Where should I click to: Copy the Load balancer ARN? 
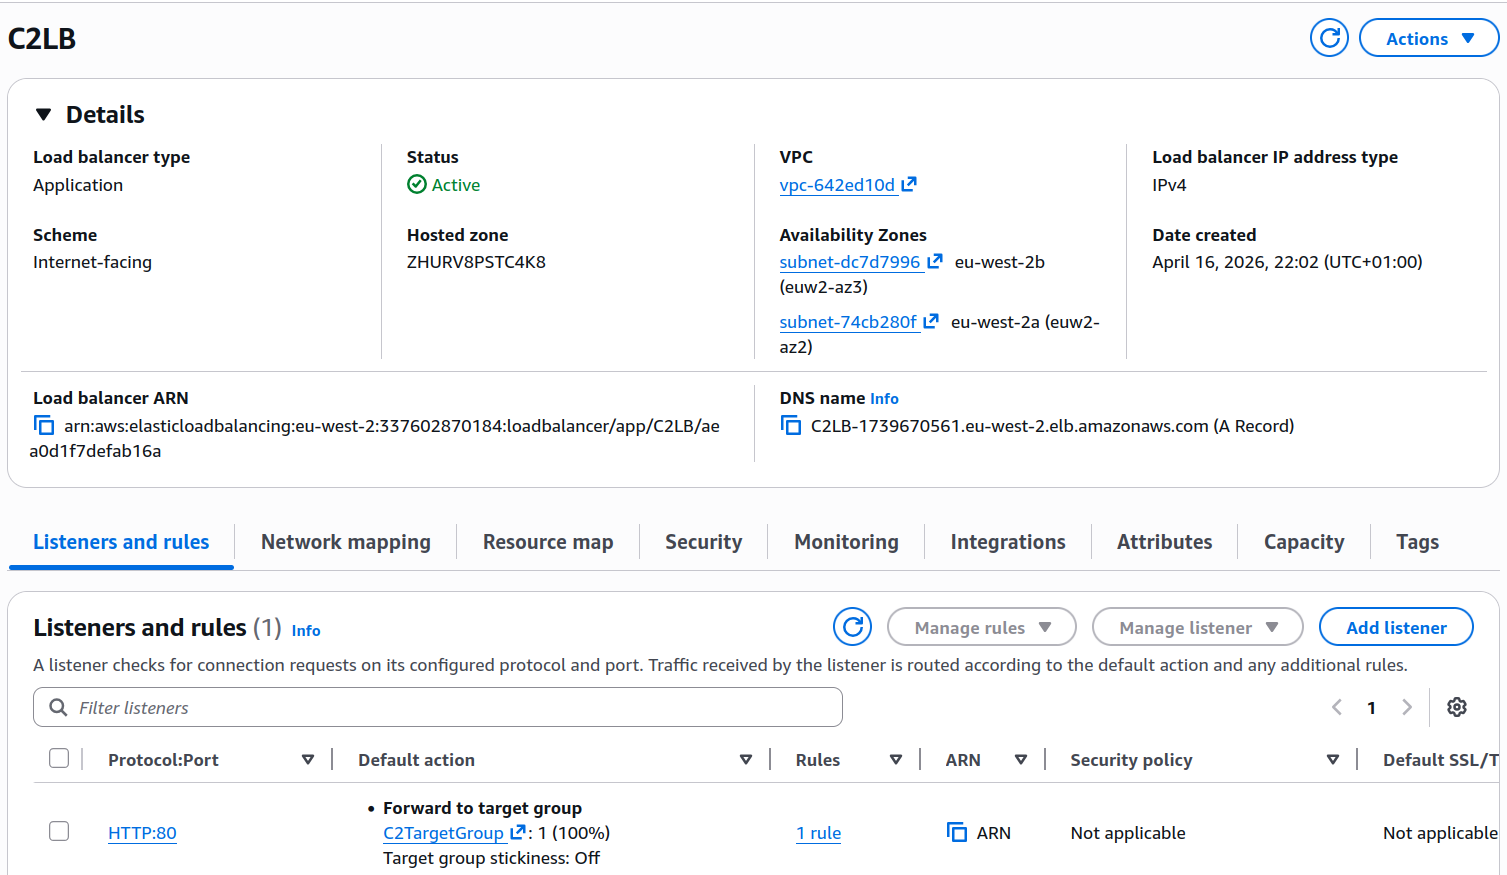click(x=44, y=426)
